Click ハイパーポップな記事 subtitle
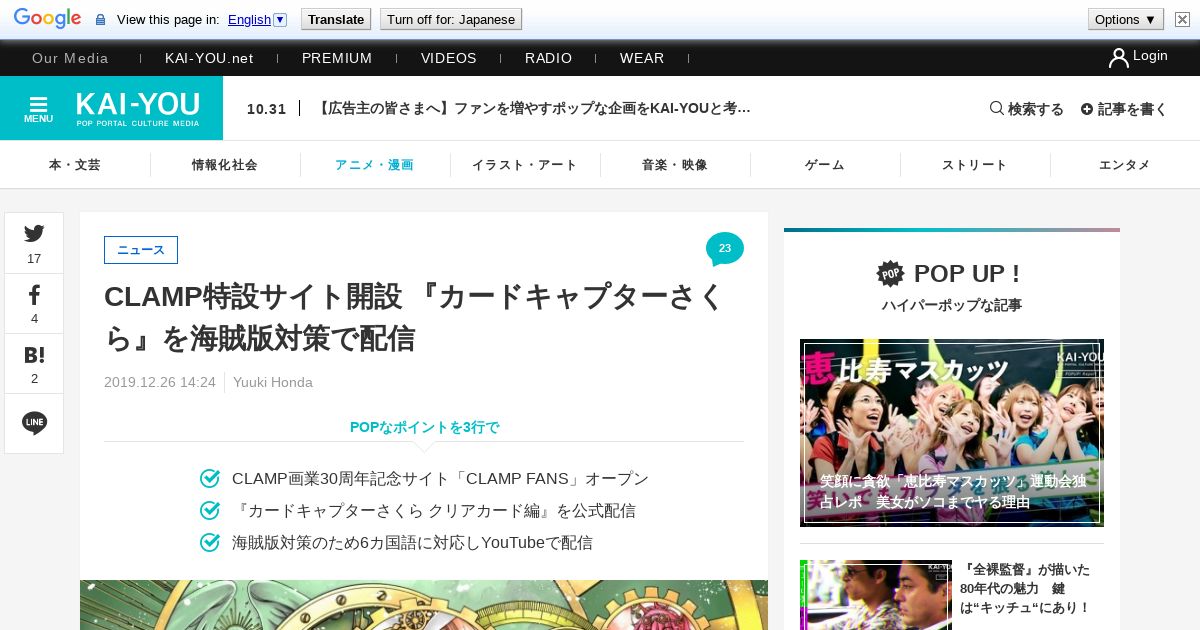1200x630 pixels. coord(952,305)
